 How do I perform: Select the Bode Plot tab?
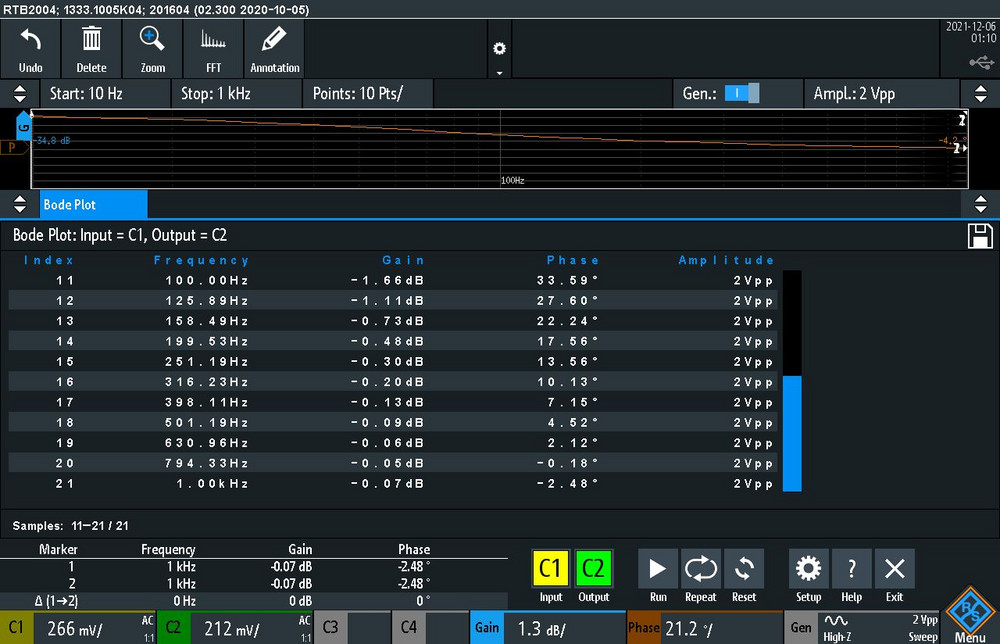[93, 205]
